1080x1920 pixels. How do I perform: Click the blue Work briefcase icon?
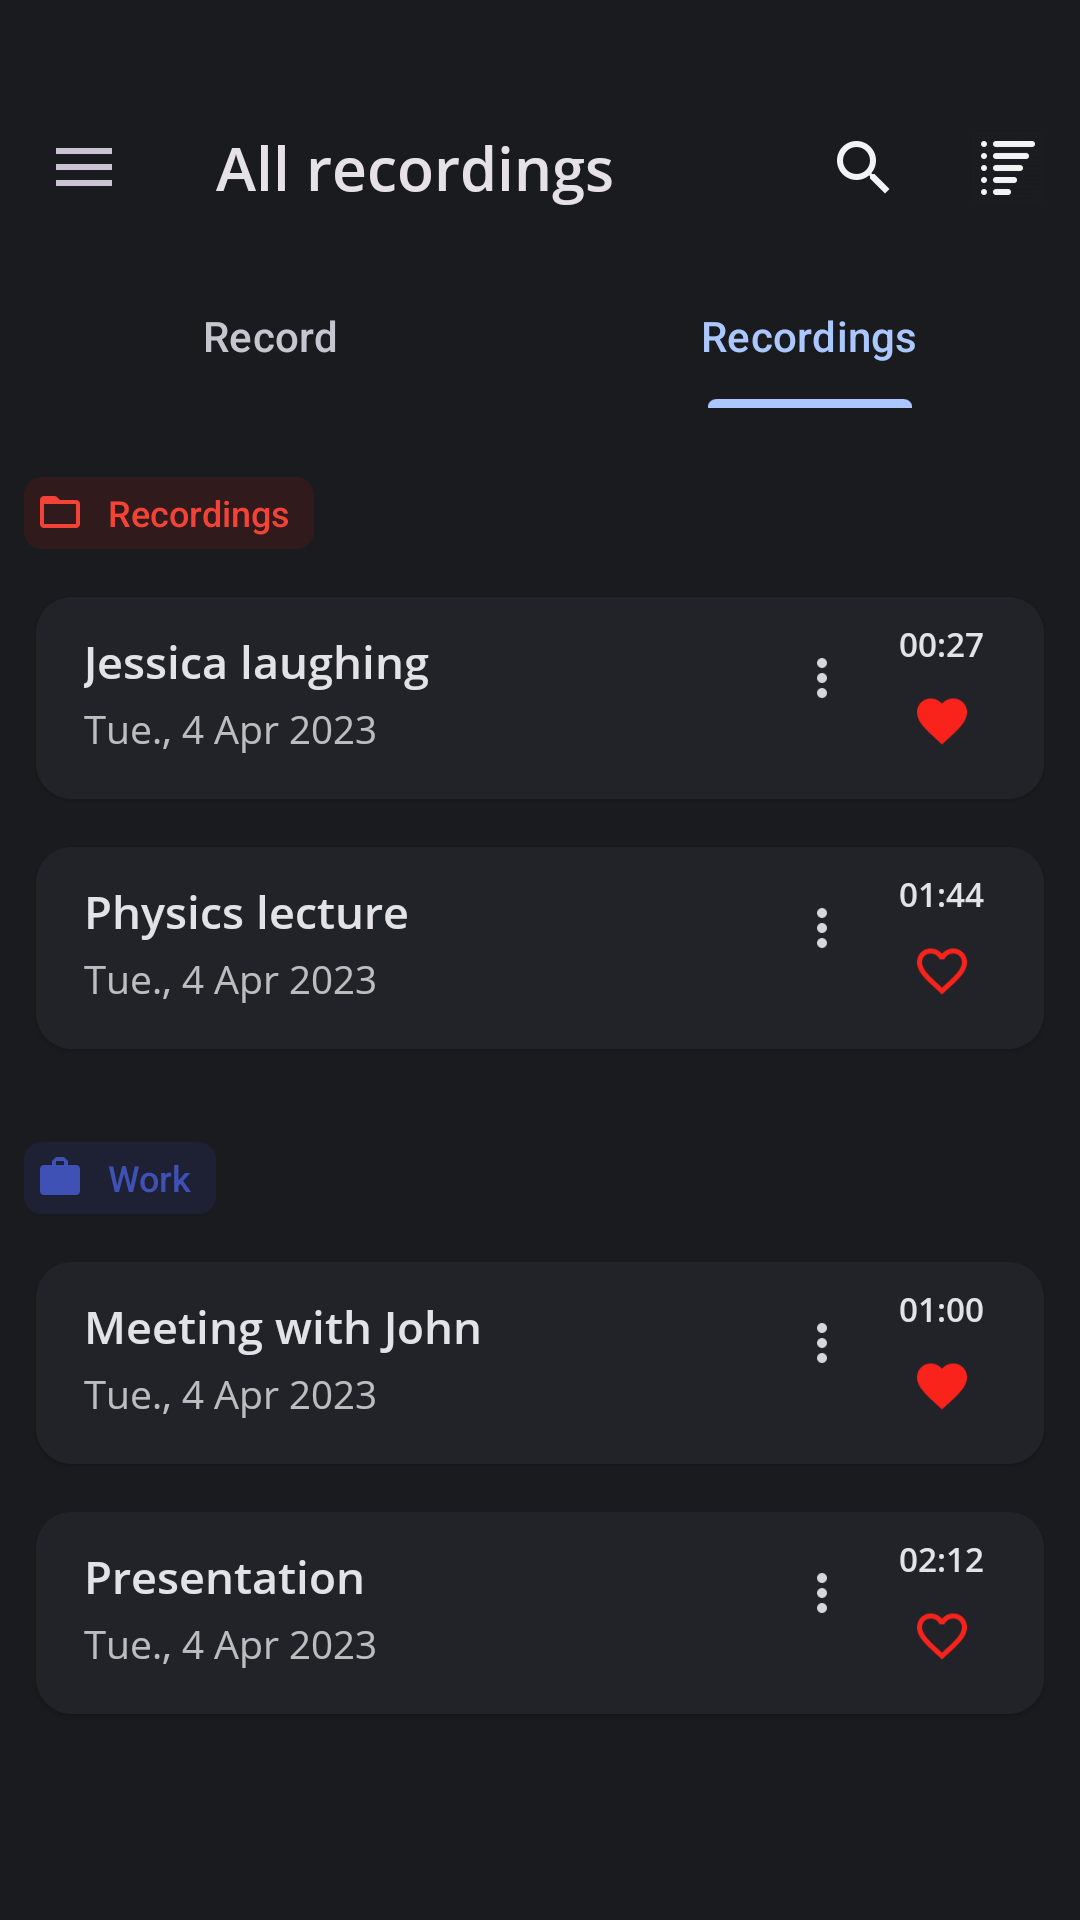[x=60, y=1178]
